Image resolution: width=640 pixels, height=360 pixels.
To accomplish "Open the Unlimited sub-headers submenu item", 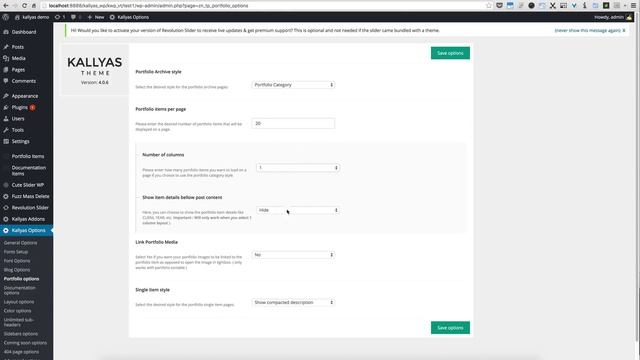I will click(19, 322).
